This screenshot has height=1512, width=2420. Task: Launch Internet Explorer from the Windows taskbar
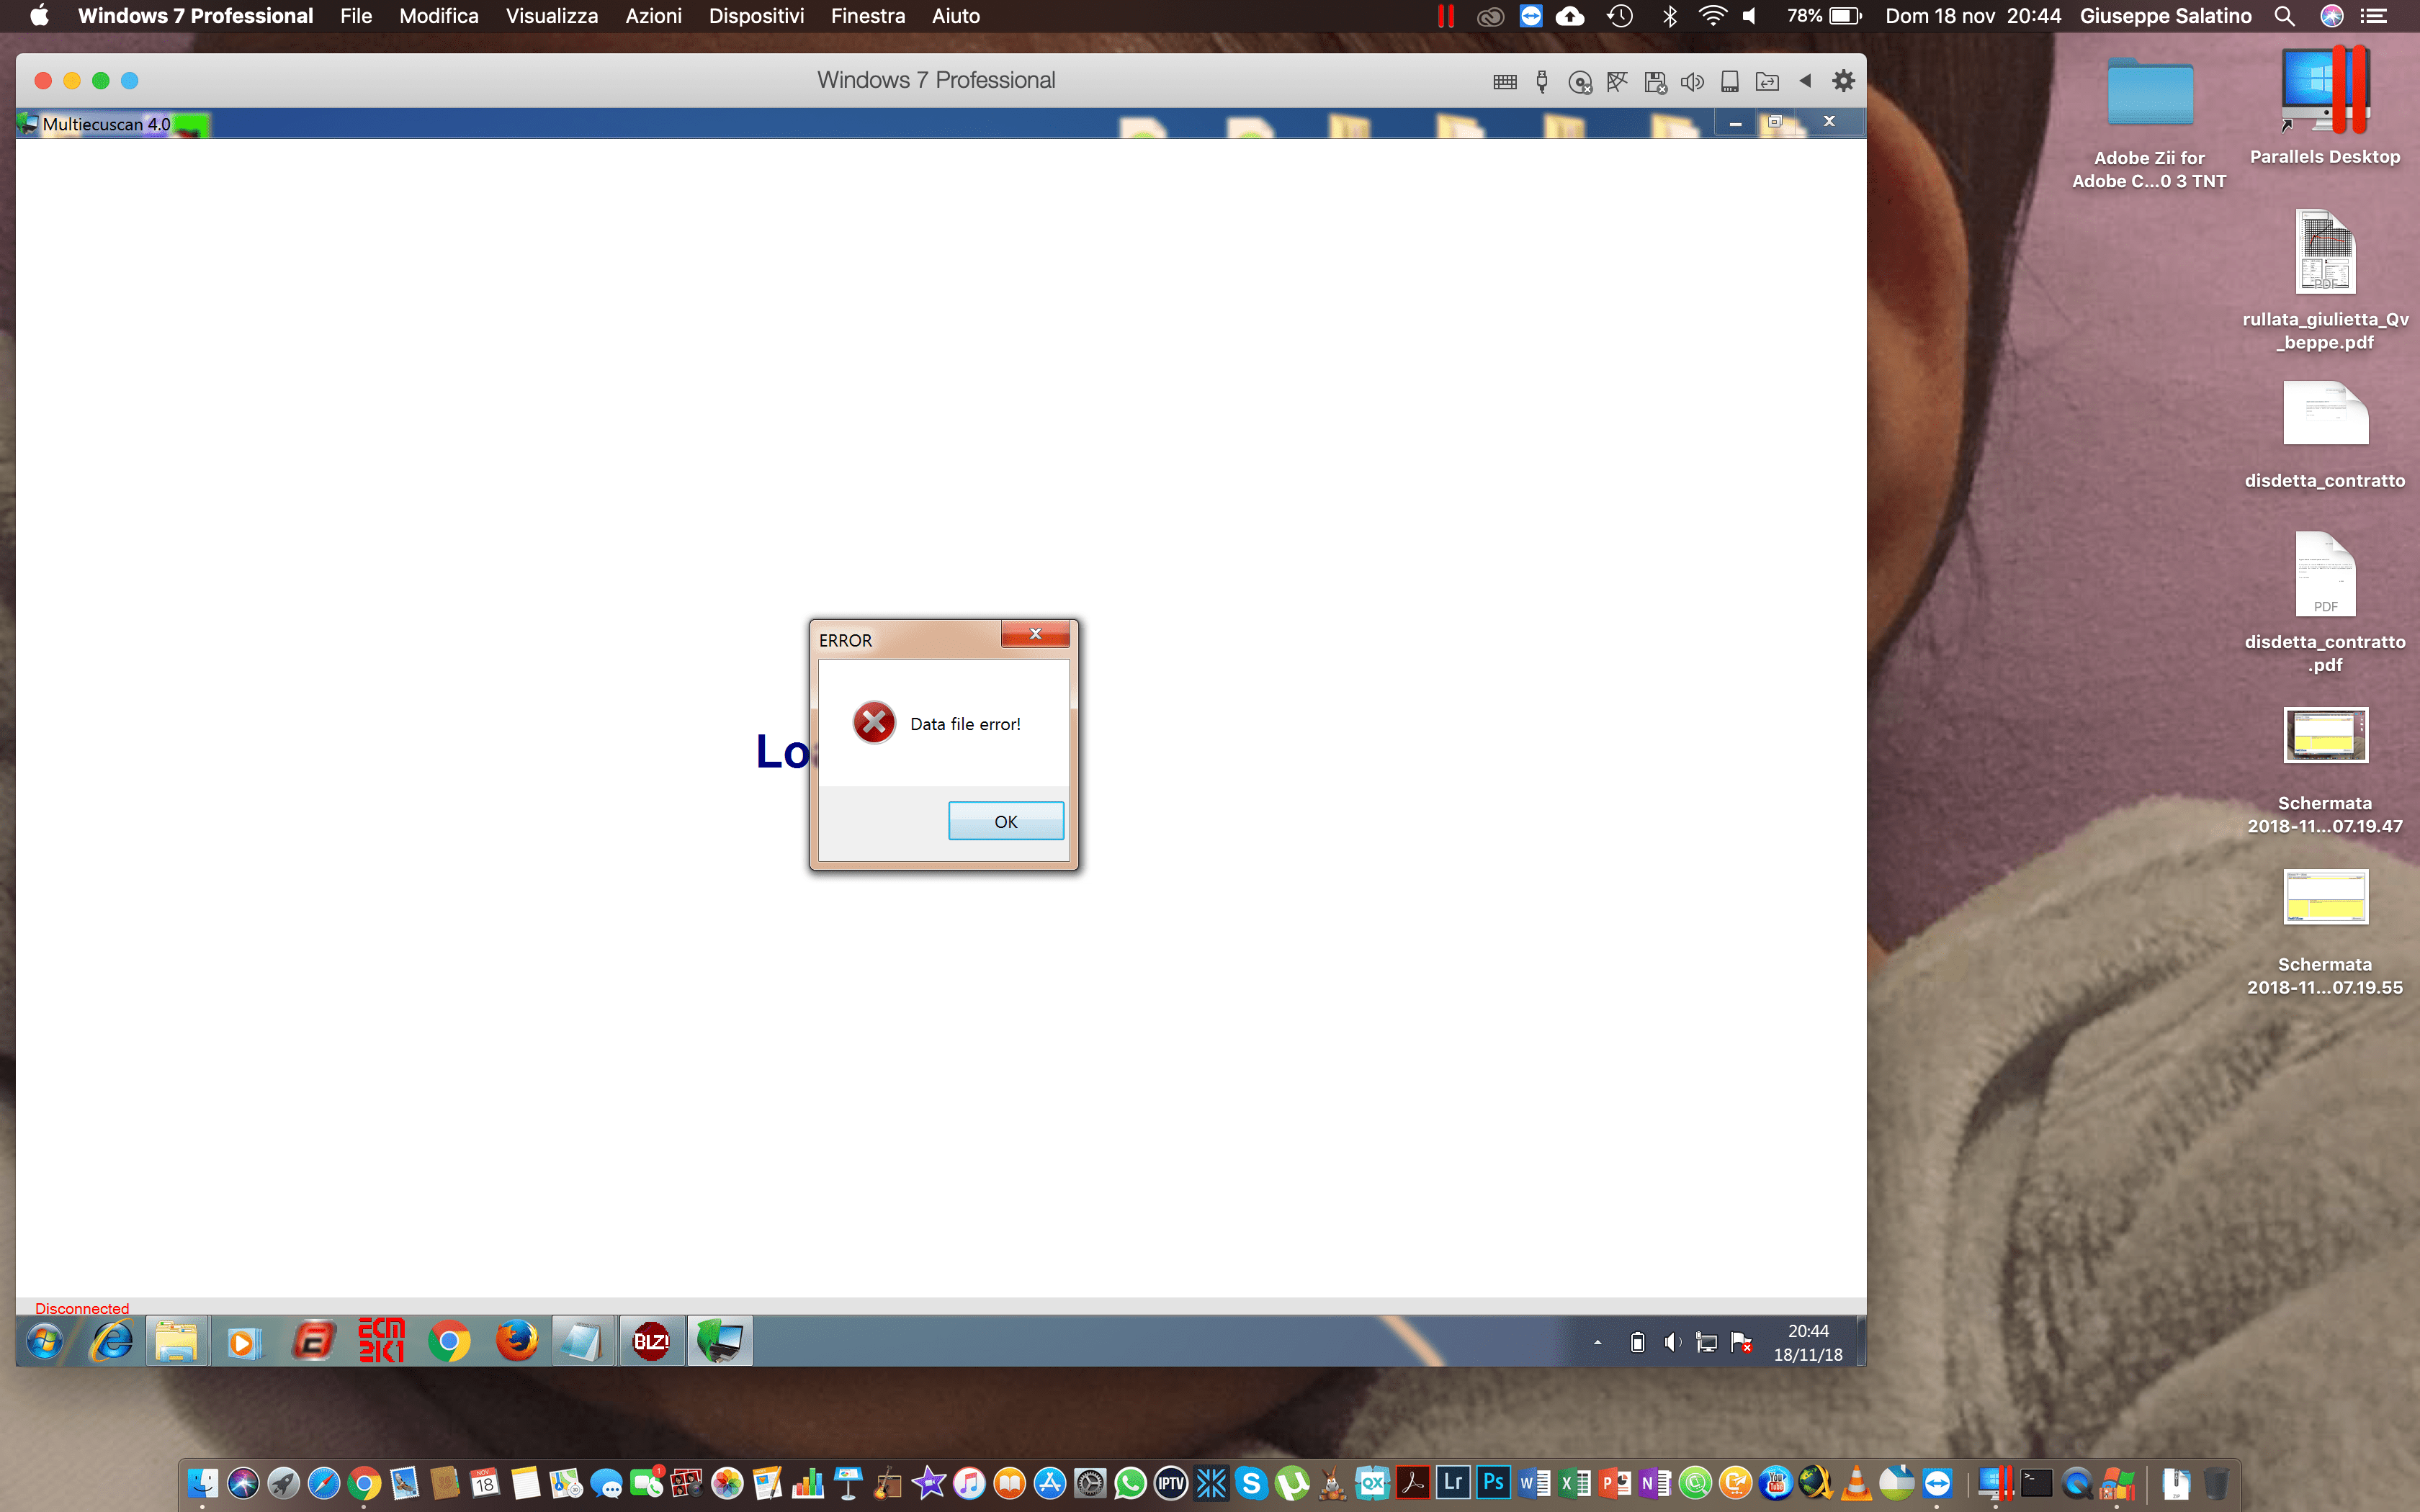pos(111,1341)
